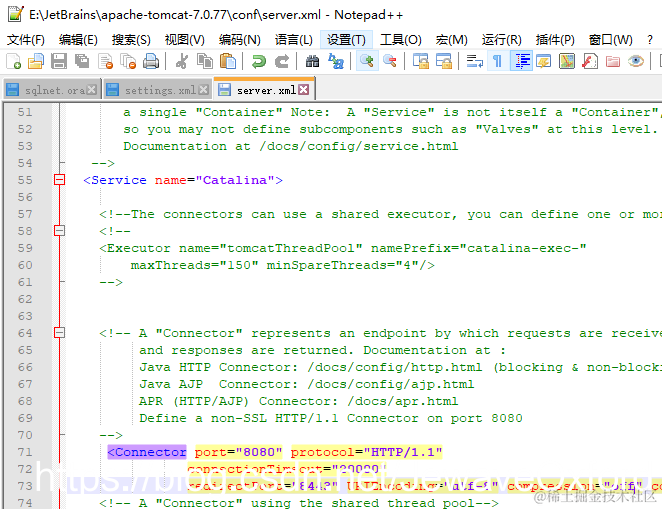Screen dimensions: 662x509
Task: Click the Redo arrow icon
Action: point(282,62)
